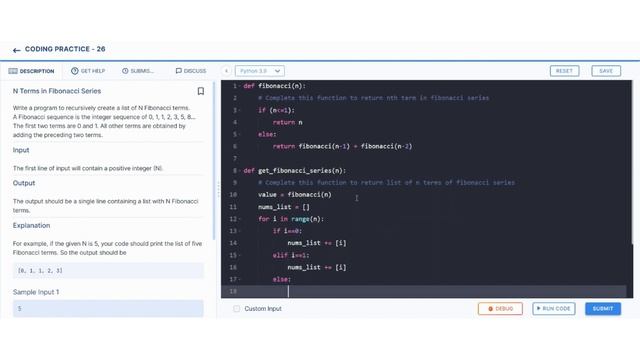This screenshot has width=640, height=360.
Task: Go back using the left arrow icon
Action: tap(16, 50)
